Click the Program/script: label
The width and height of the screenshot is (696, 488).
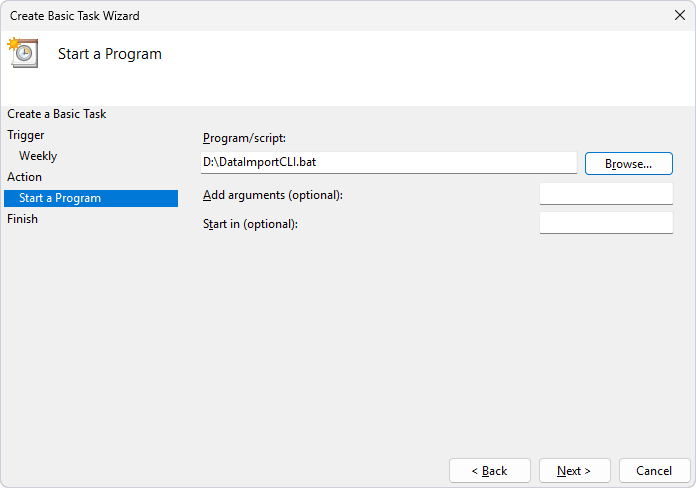click(244, 138)
